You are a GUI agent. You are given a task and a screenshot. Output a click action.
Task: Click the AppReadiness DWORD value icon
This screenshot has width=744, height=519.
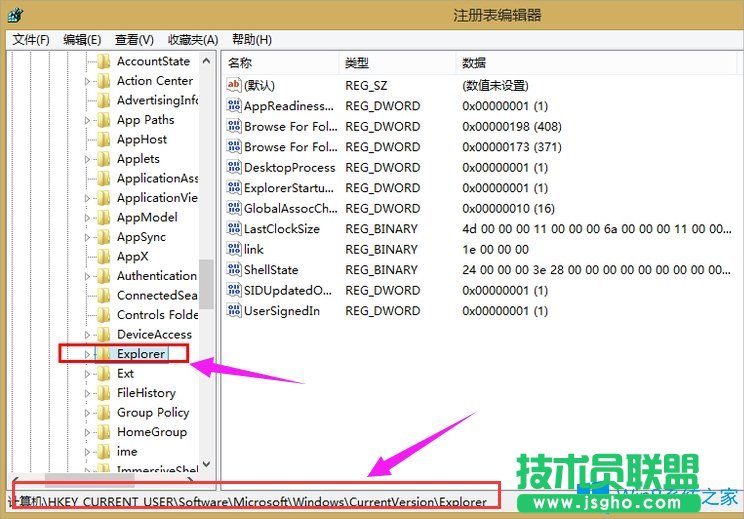coord(234,106)
